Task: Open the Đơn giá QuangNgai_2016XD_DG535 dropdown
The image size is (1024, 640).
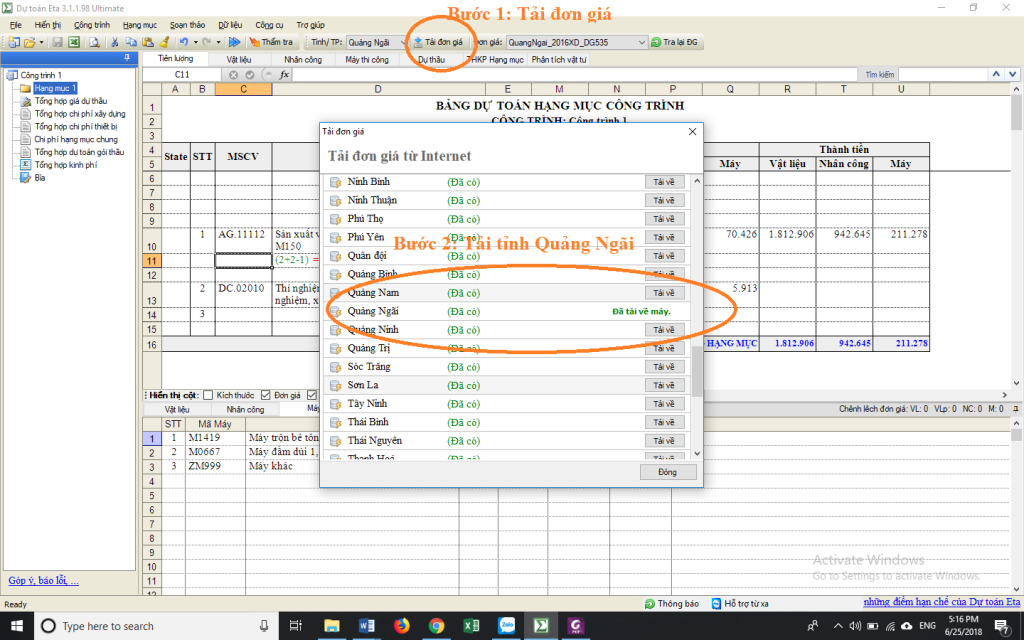Action: (x=641, y=42)
